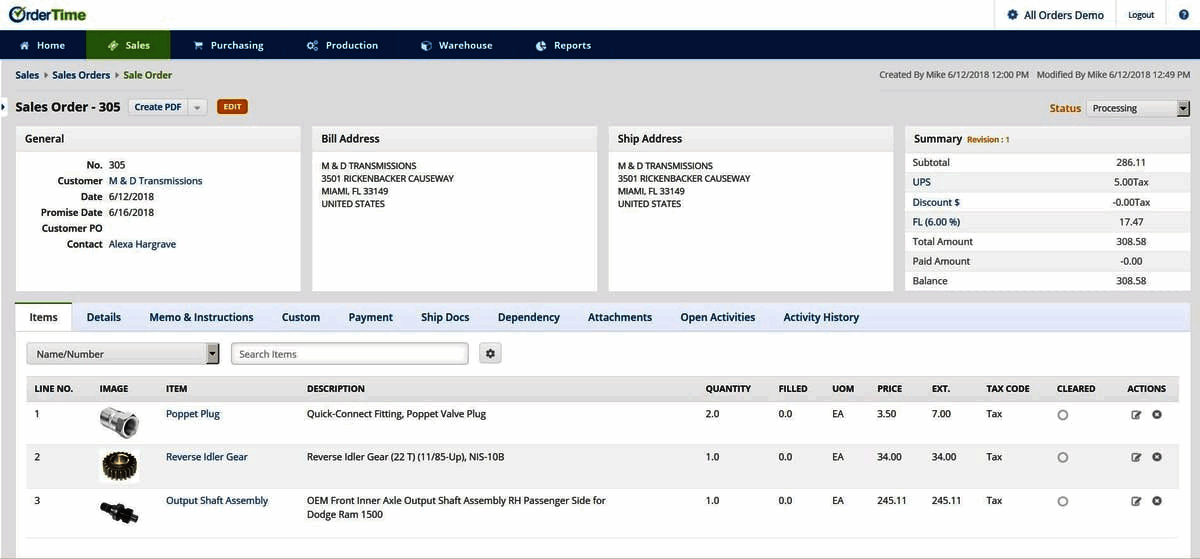Open help question mark icon
The image size is (1200, 559).
pyautogui.click(x=1184, y=15)
